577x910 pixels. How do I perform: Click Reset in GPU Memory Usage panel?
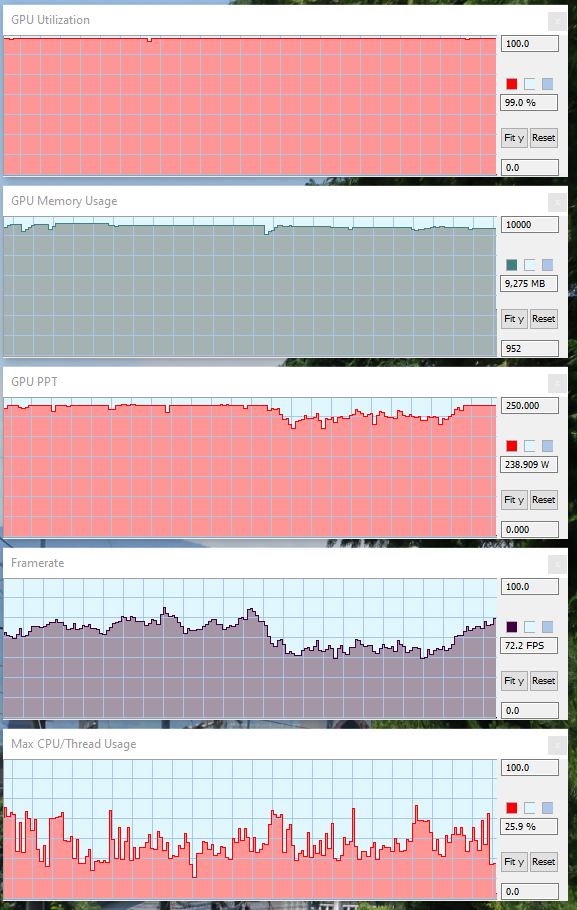544,319
